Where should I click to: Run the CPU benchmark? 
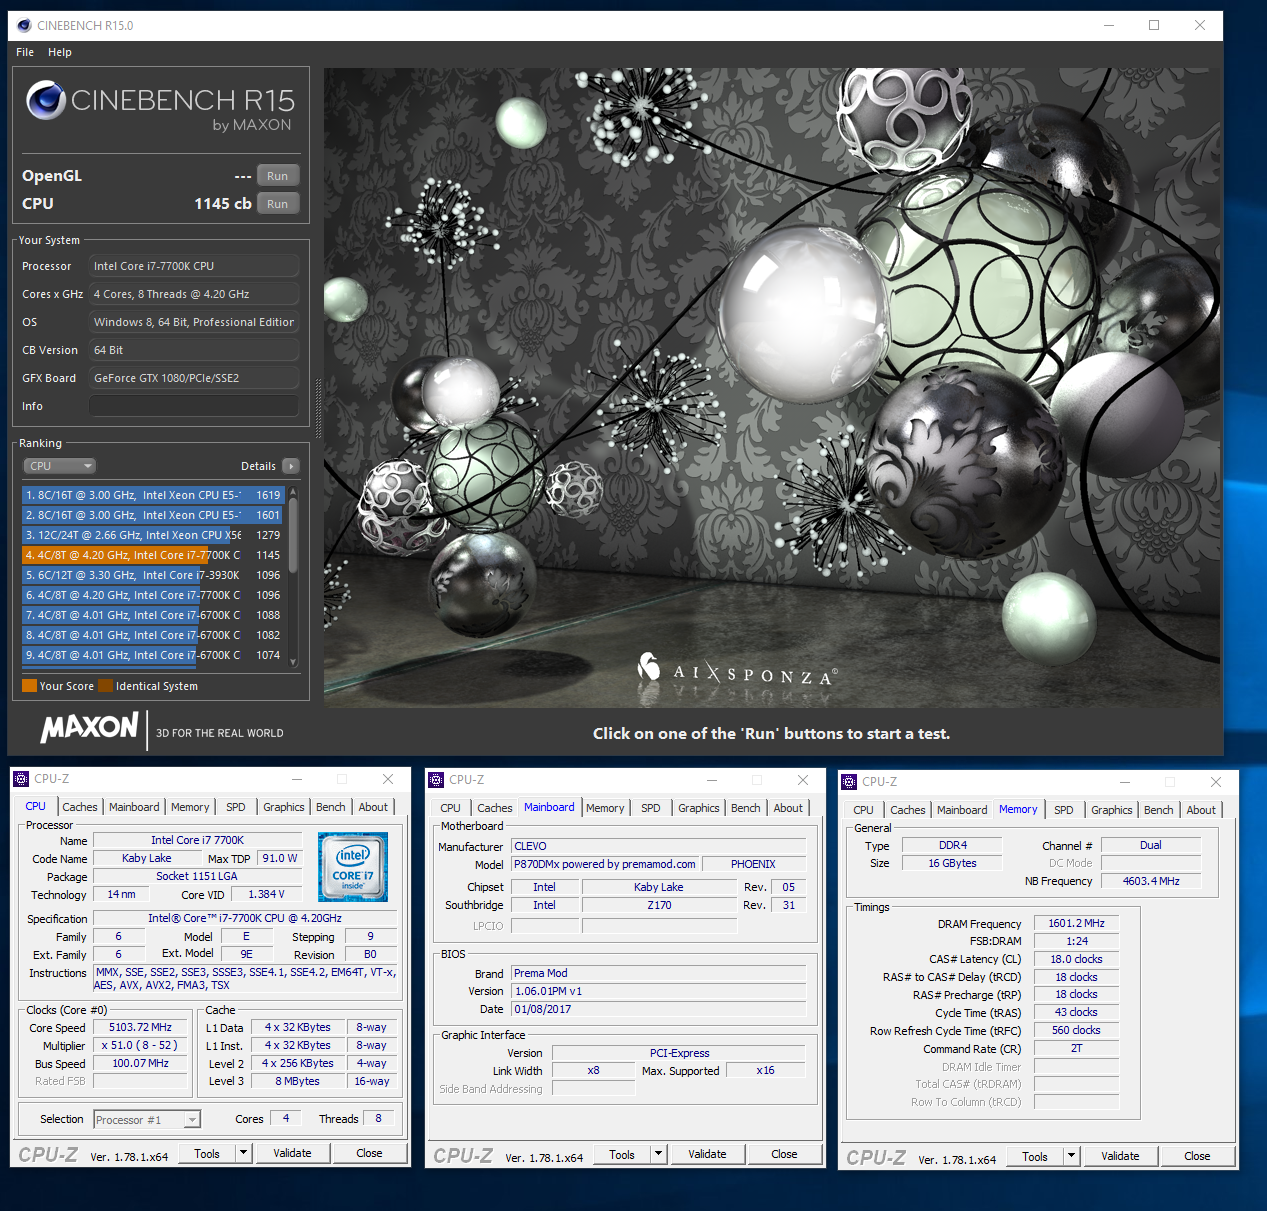tap(278, 204)
